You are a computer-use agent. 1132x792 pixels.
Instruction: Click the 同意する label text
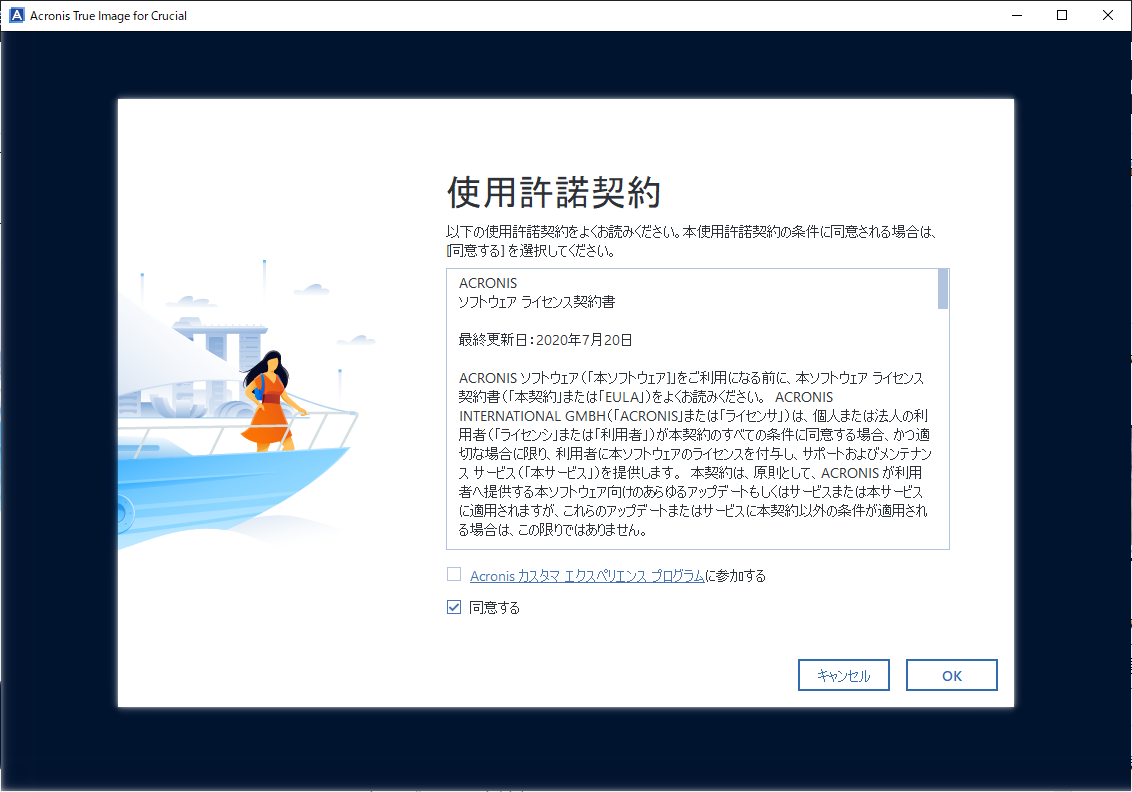495,608
